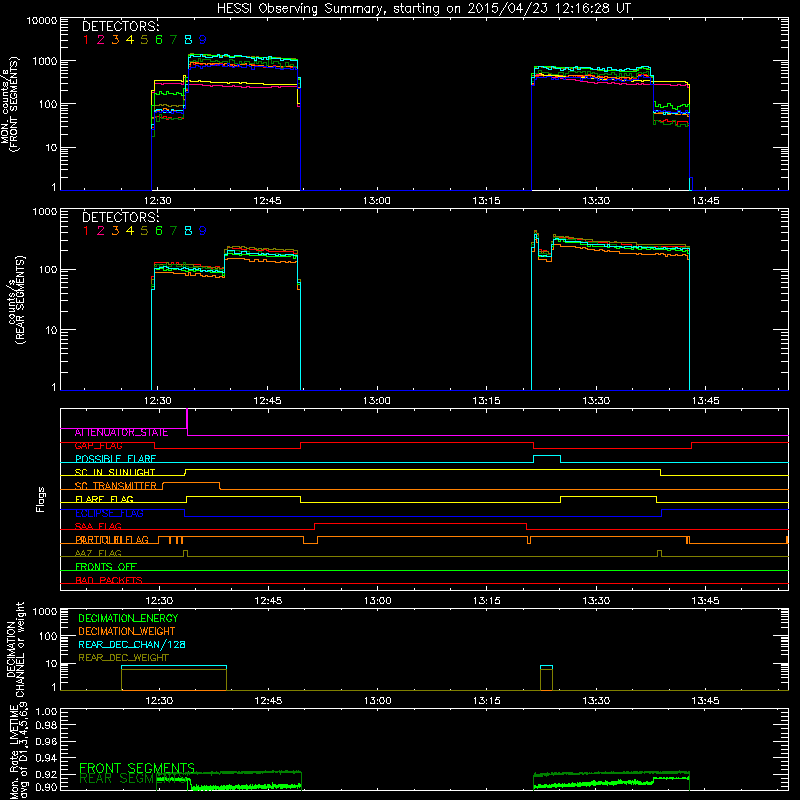The height and width of the screenshot is (800, 800).
Task: Click the GAP_FLAG label
Action: point(98,446)
